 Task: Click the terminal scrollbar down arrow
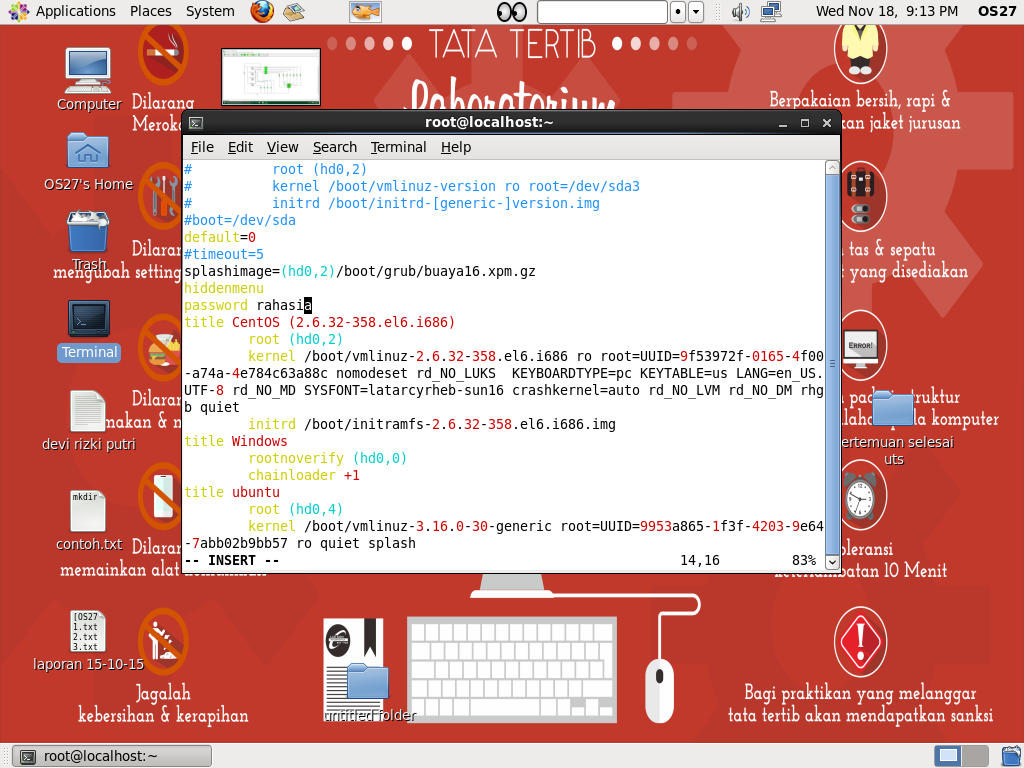tap(832, 562)
